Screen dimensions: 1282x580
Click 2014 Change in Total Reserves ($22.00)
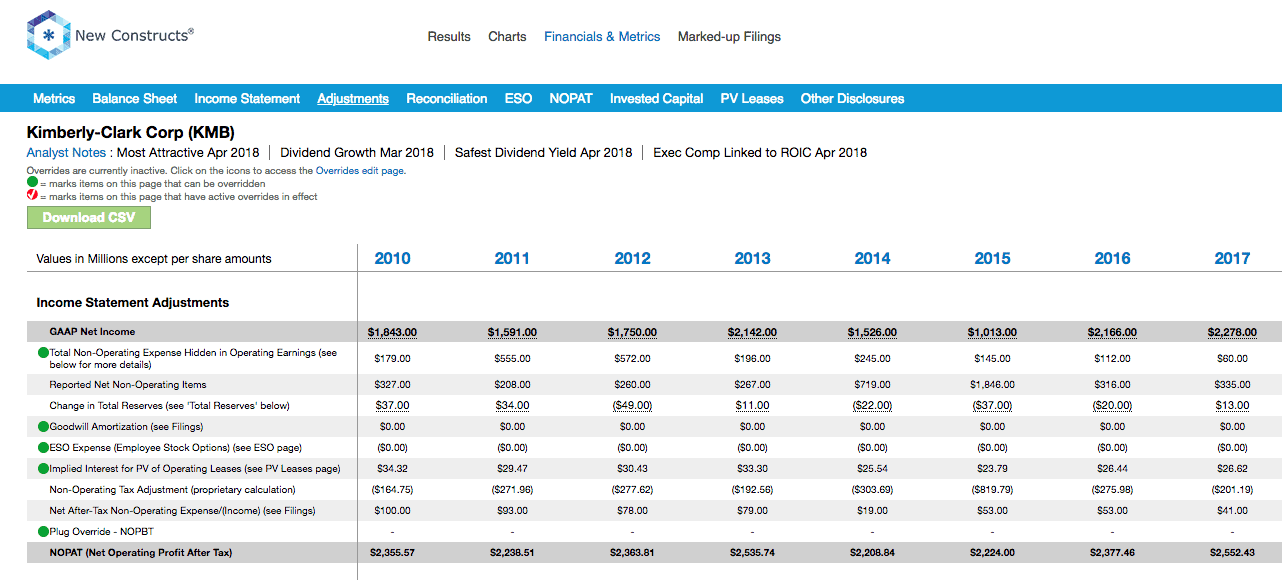click(872, 405)
